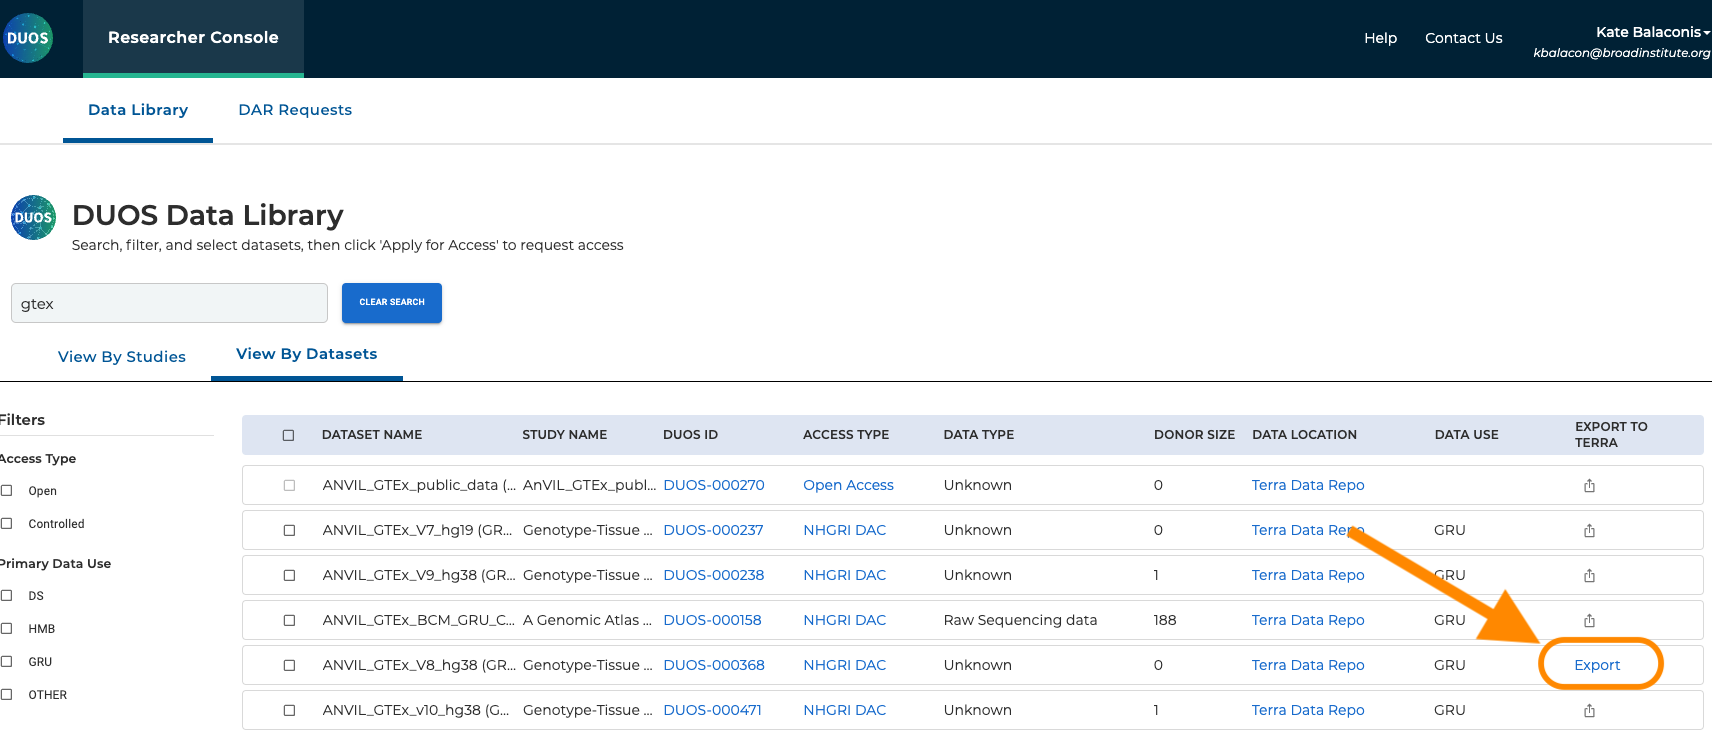The width and height of the screenshot is (1712, 734).
Task: Open the Researcher Console tab
Action: [x=193, y=38]
